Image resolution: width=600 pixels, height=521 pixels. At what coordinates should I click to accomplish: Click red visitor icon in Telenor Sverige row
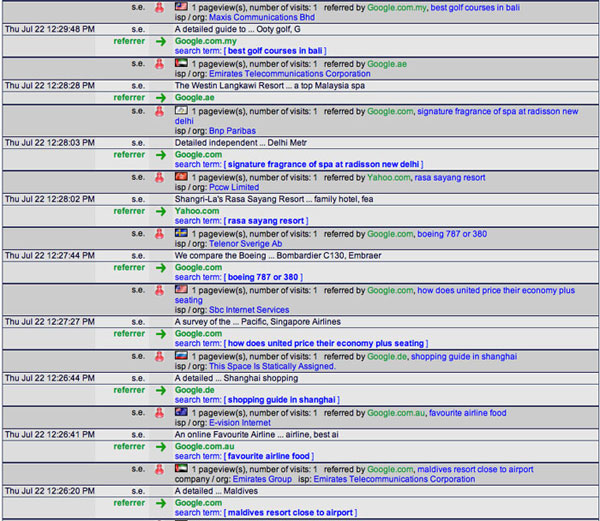coord(159,234)
